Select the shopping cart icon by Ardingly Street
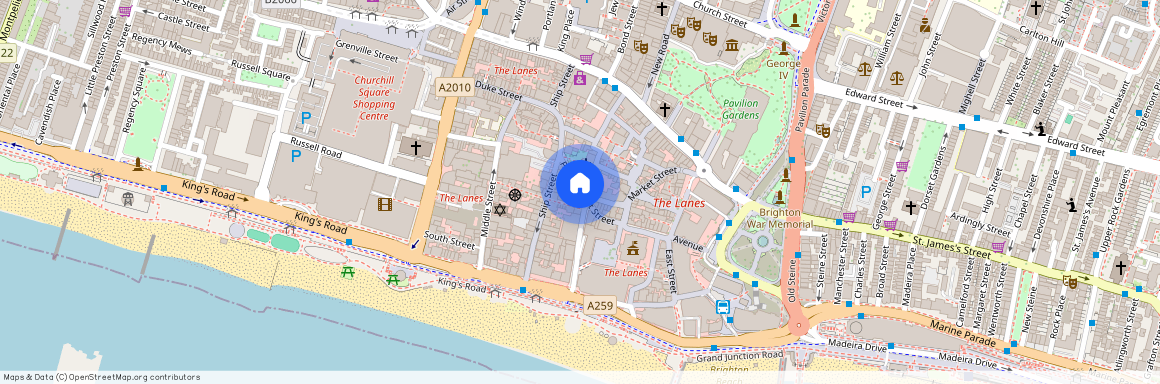1160x384 pixels. [998, 246]
